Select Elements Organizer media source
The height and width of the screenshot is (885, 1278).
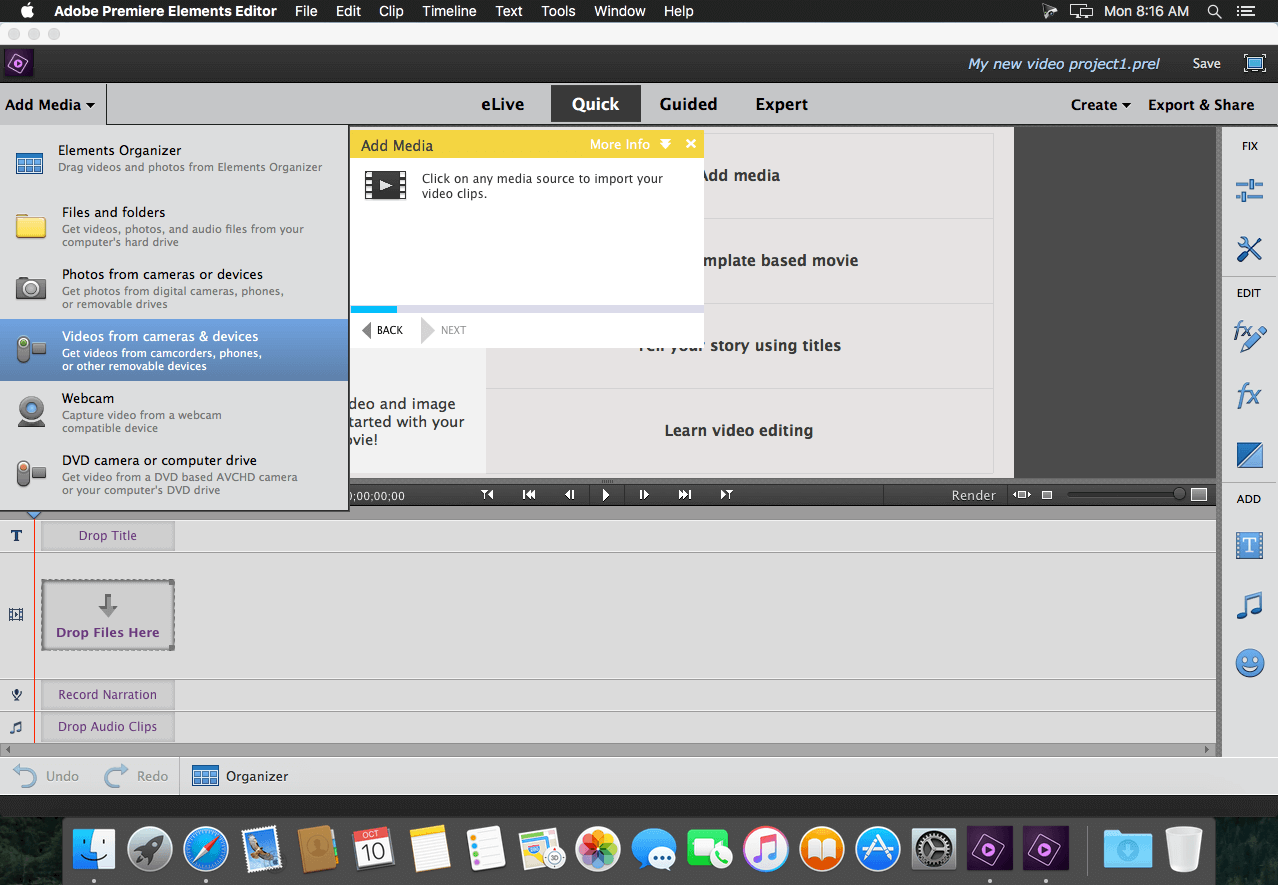(174, 158)
